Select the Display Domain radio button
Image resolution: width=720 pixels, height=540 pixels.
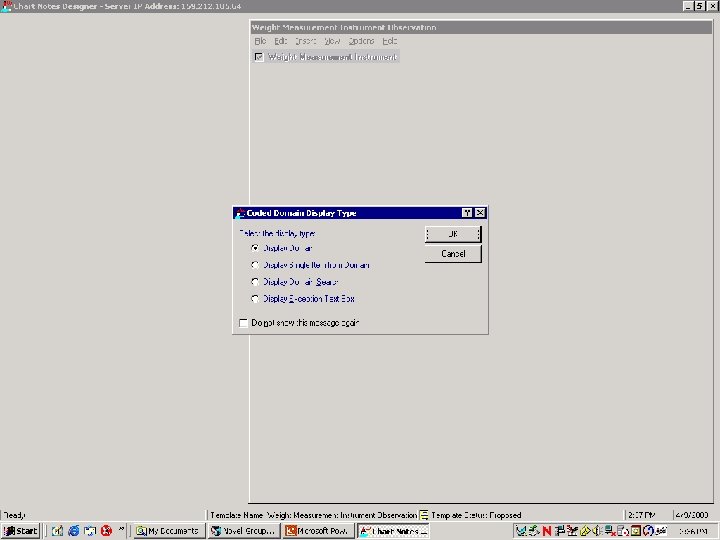pyautogui.click(x=255, y=248)
